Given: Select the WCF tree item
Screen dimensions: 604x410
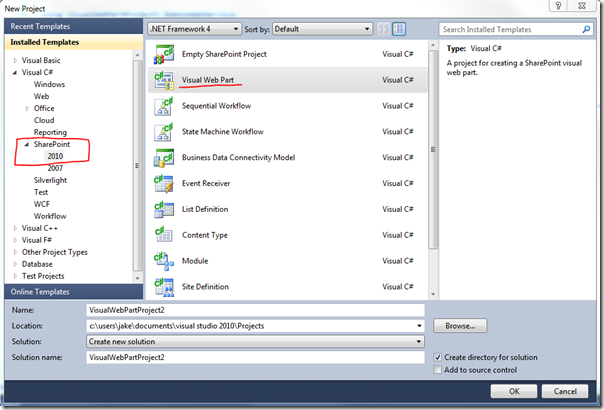Looking at the screenshot, I should tap(42, 204).
